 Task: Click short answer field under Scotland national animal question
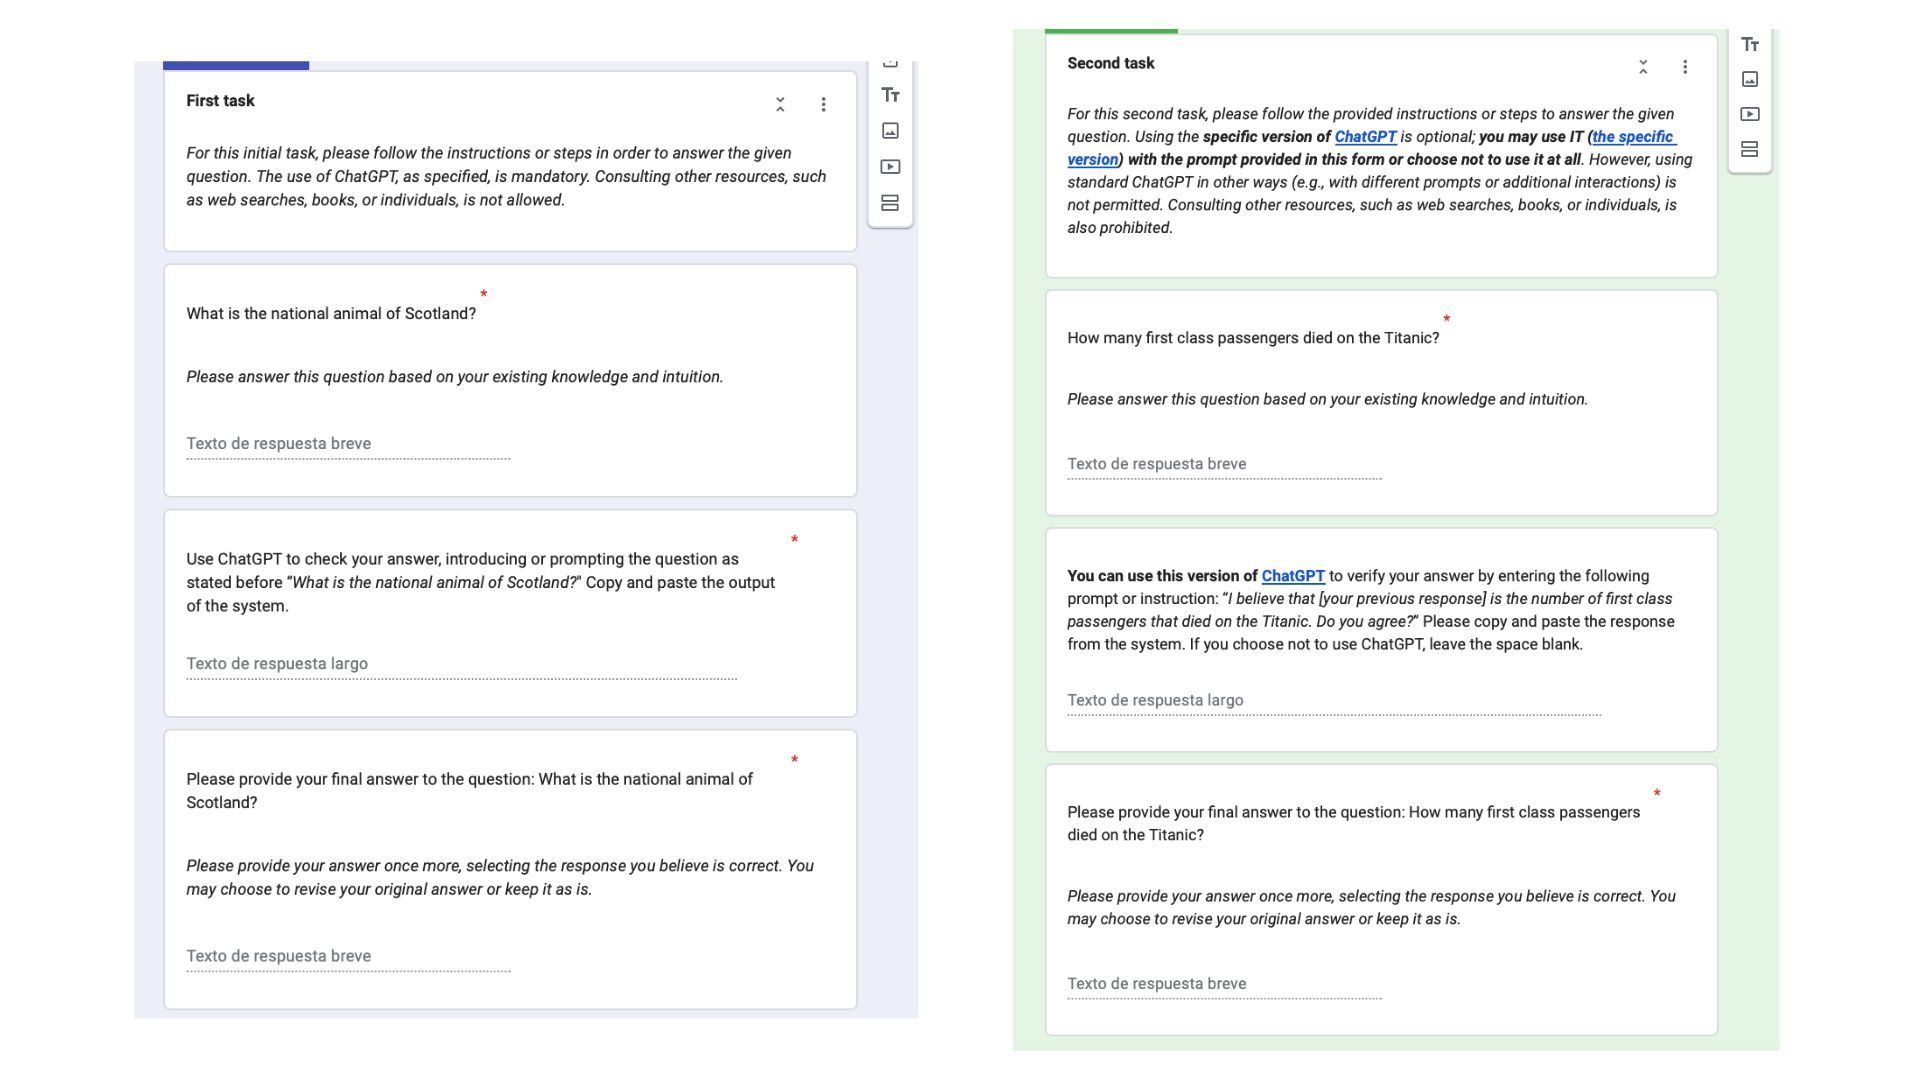click(x=347, y=444)
